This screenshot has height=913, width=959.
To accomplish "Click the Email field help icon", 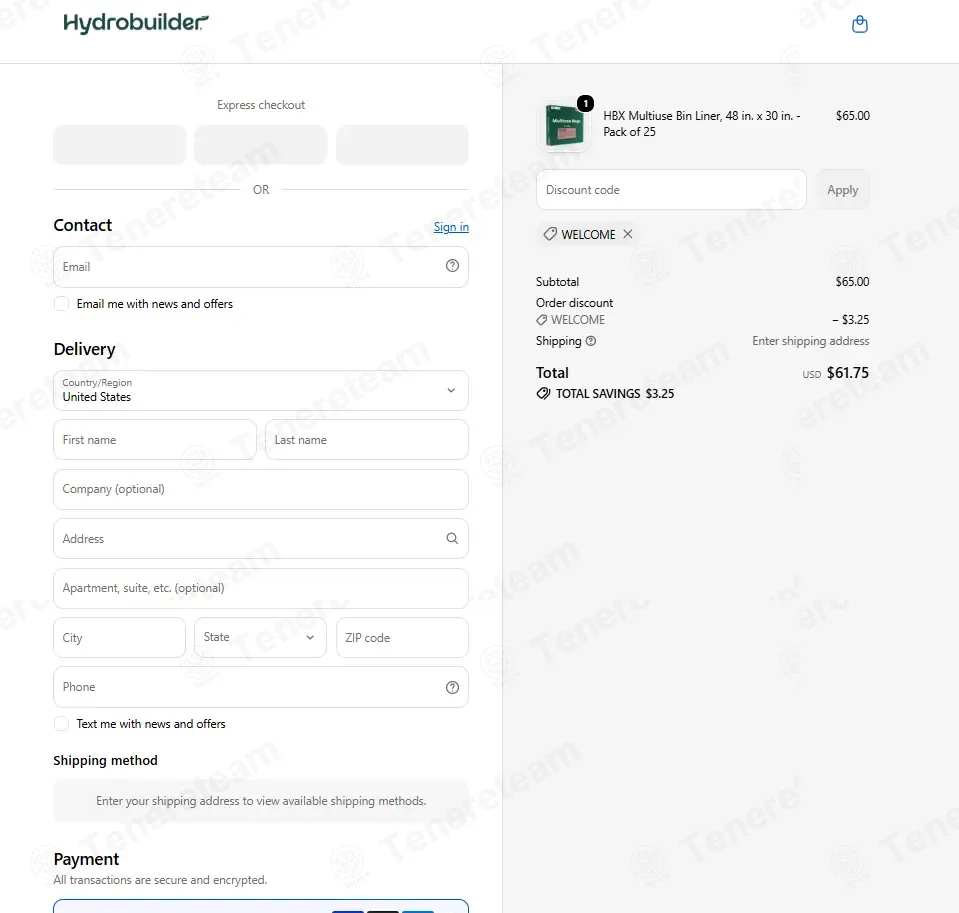I will tap(452, 265).
